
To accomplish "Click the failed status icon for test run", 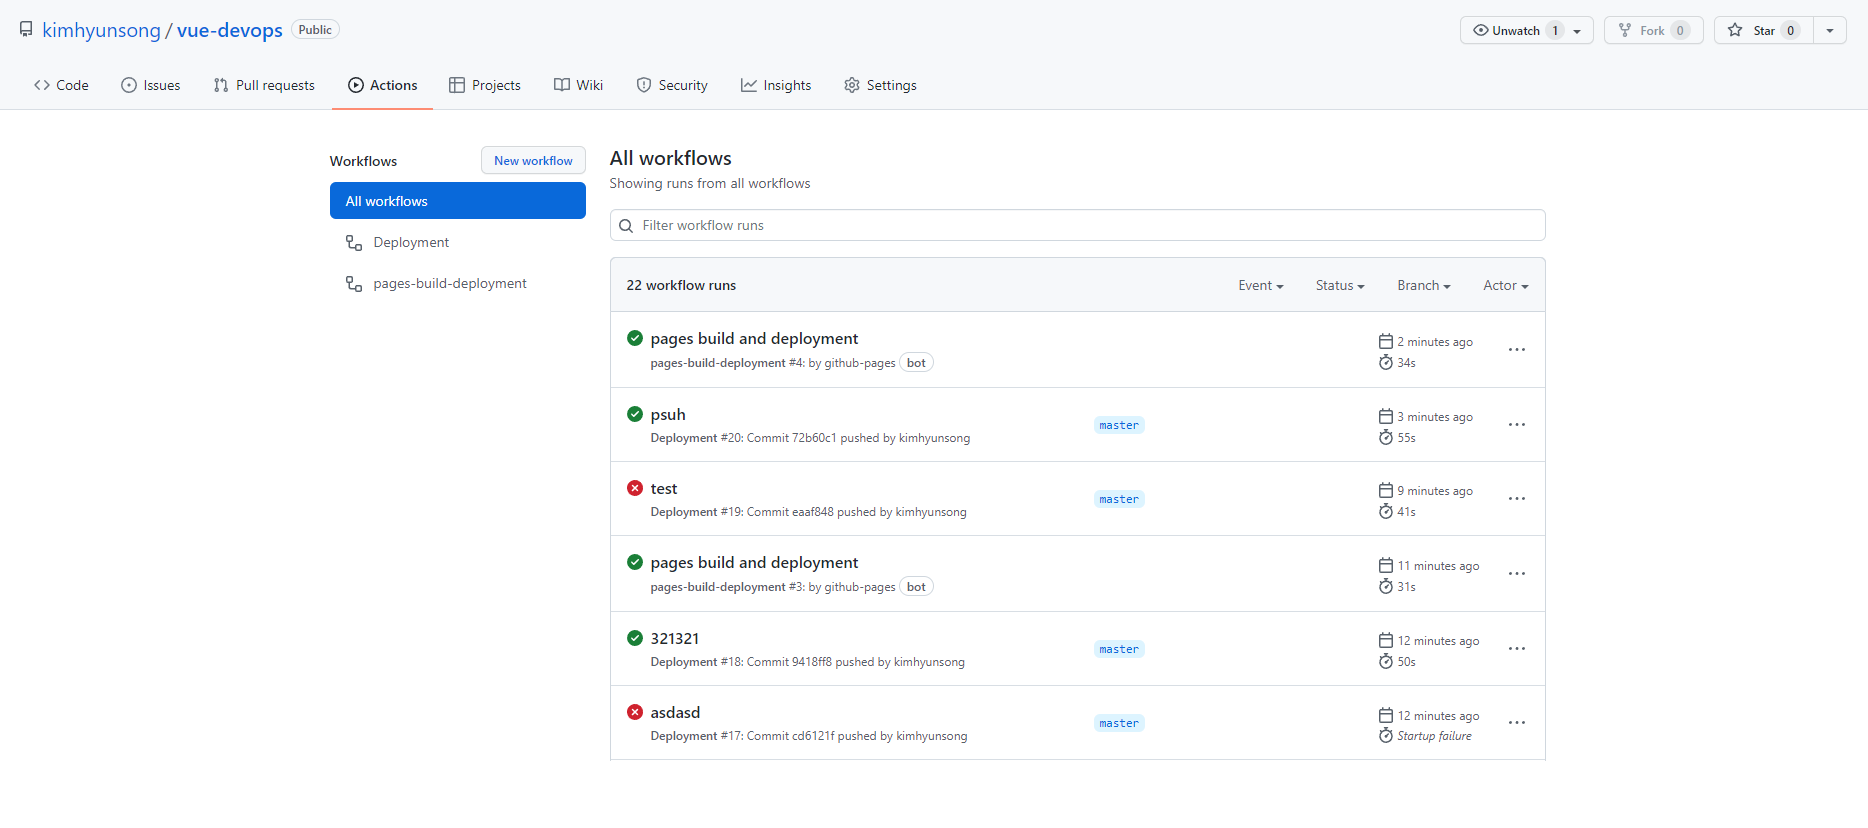I will coord(635,488).
